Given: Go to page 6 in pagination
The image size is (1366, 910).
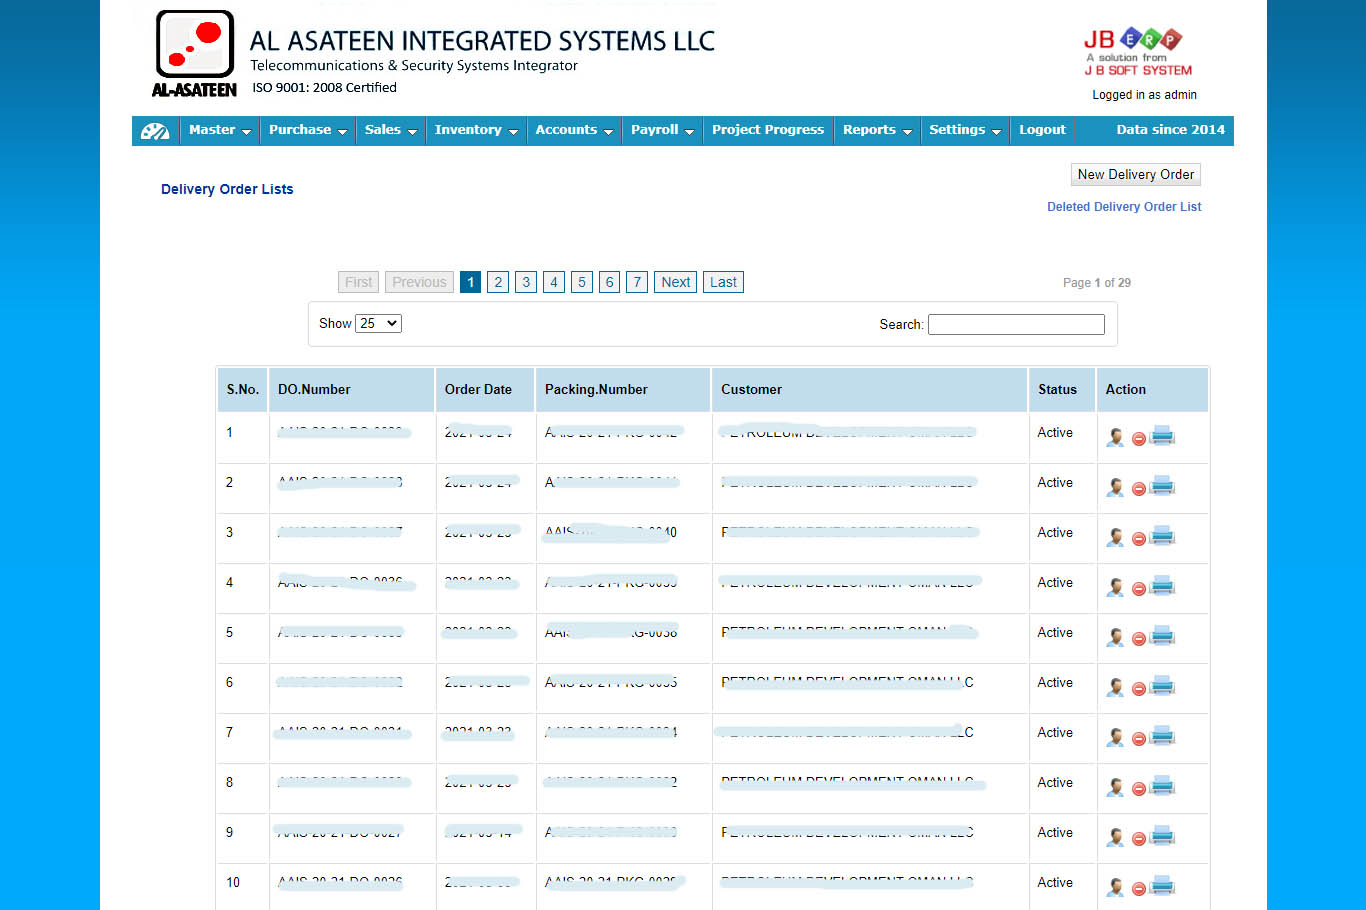Looking at the screenshot, I should pyautogui.click(x=609, y=282).
